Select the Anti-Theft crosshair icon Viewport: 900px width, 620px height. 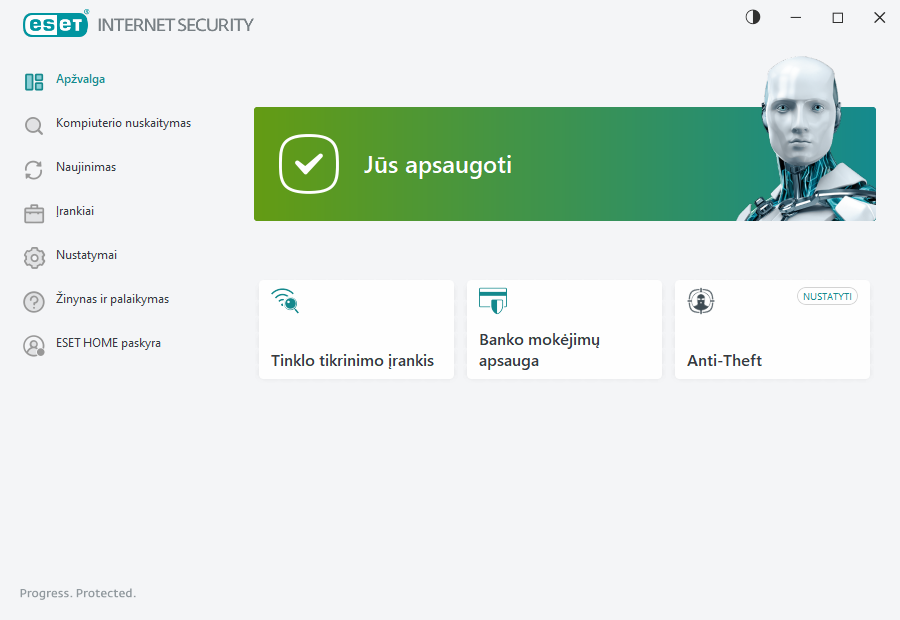700,300
